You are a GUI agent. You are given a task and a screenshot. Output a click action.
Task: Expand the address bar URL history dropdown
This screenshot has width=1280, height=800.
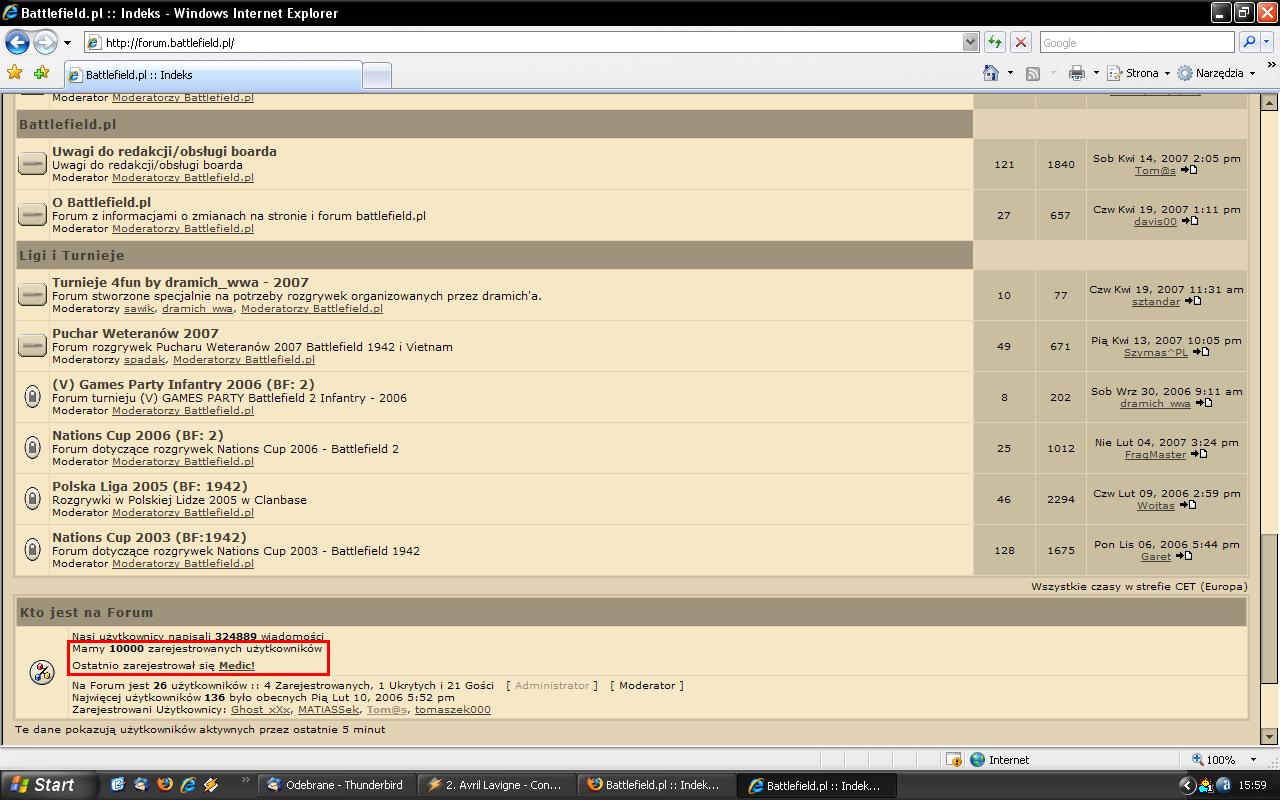970,42
